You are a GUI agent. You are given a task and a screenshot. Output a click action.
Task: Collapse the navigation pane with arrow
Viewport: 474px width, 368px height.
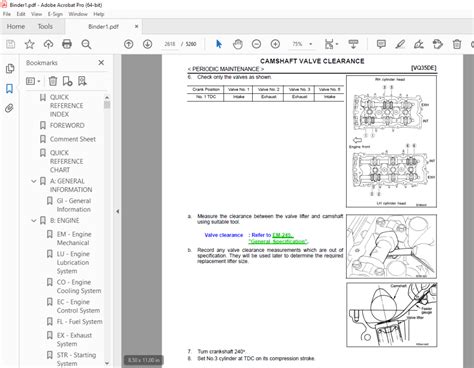click(x=117, y=211)
